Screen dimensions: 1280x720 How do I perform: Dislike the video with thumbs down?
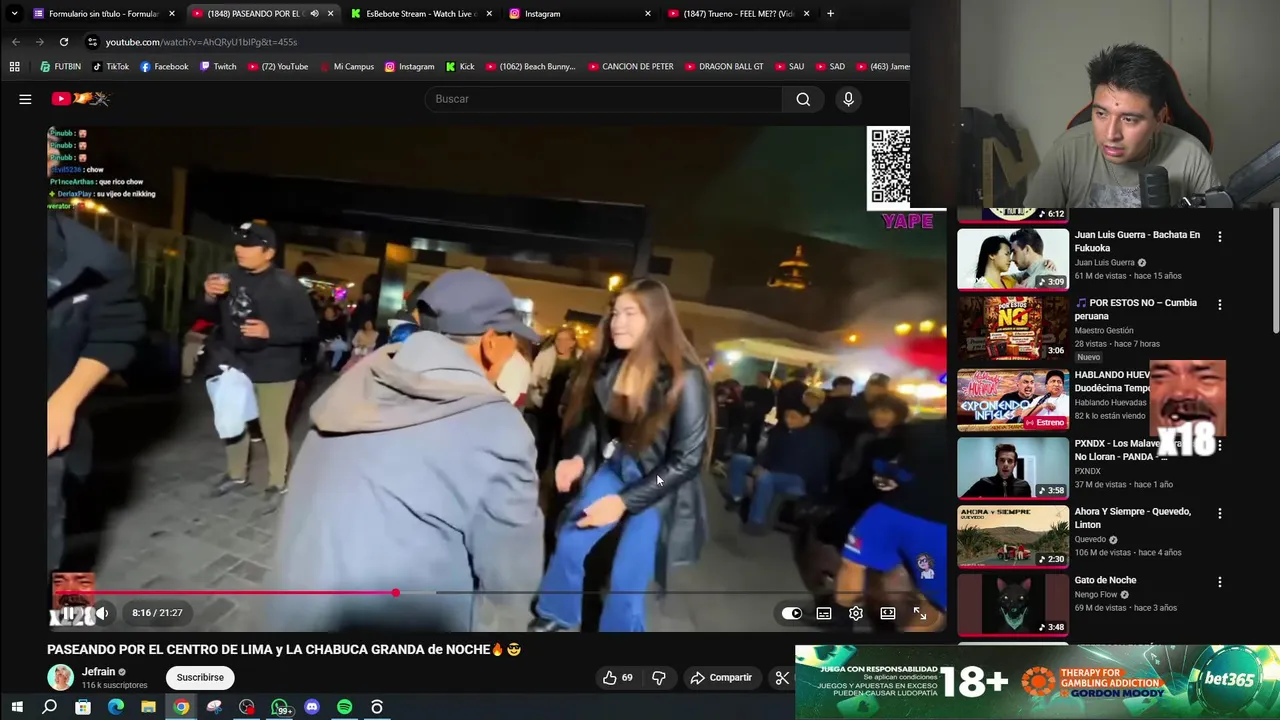(658, 677)
